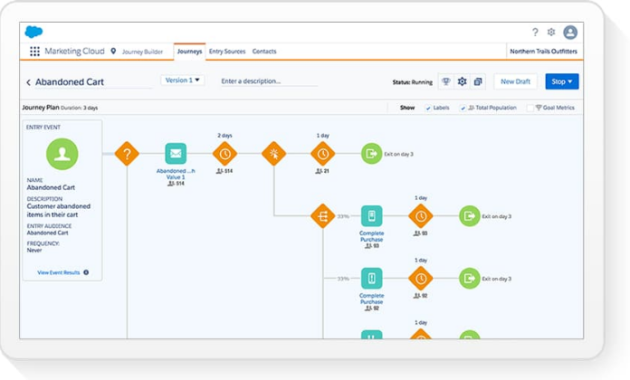Select the random split diamond node
The height and width of the screenshot is (380, 630).
[323, 216]
